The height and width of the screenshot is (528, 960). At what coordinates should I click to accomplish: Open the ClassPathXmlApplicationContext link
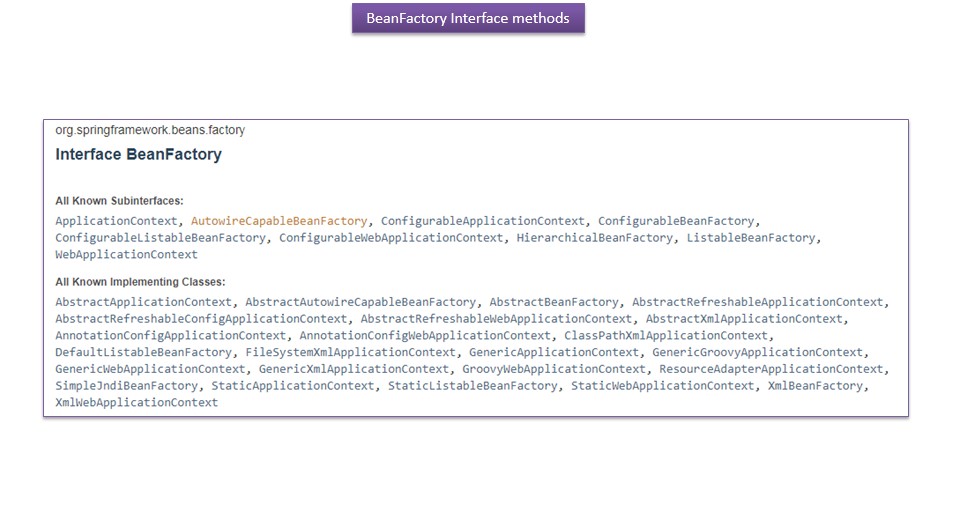tap(666, 336)
